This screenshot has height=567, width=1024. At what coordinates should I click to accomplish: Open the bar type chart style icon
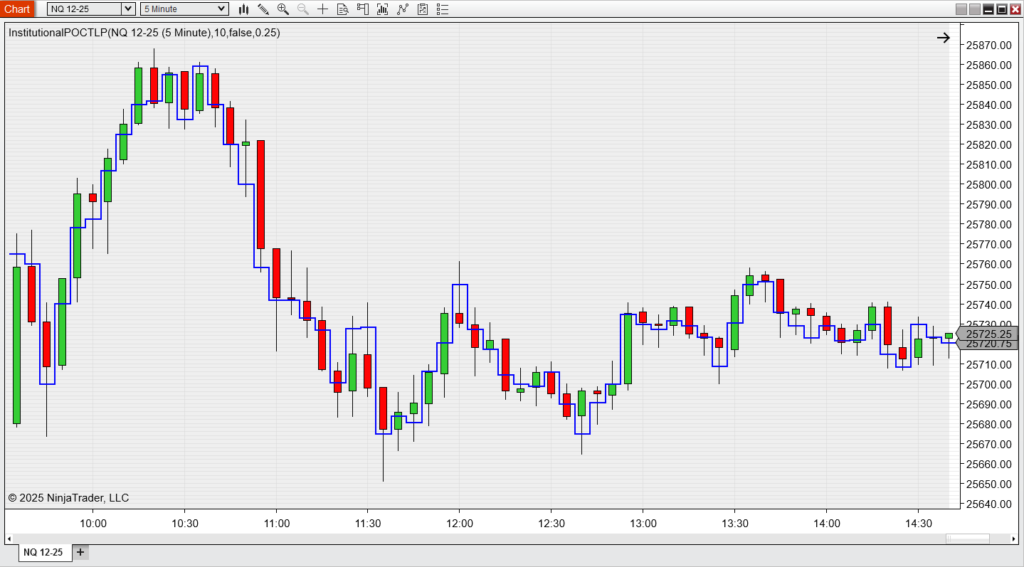(x=243, y=9)
